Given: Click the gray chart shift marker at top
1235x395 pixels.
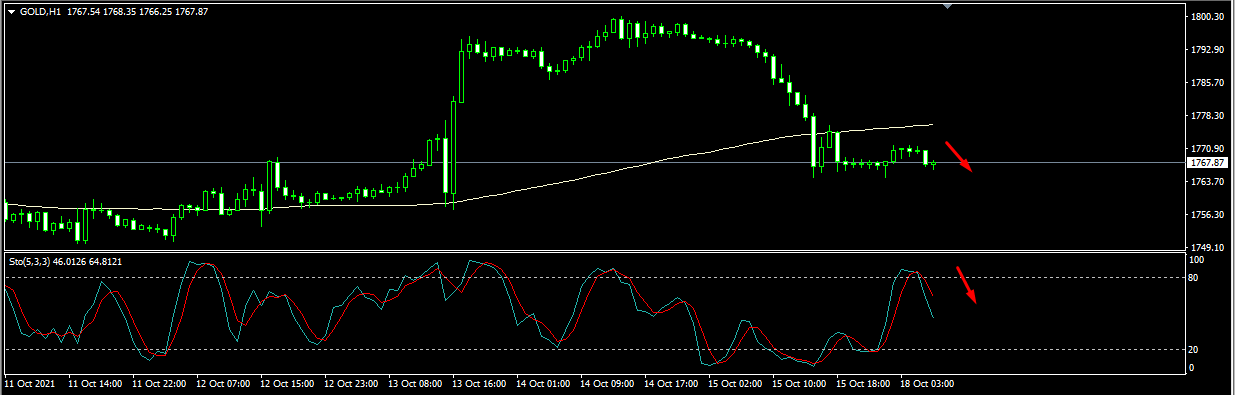Looking at the screenshot, I should coord(948,6).
